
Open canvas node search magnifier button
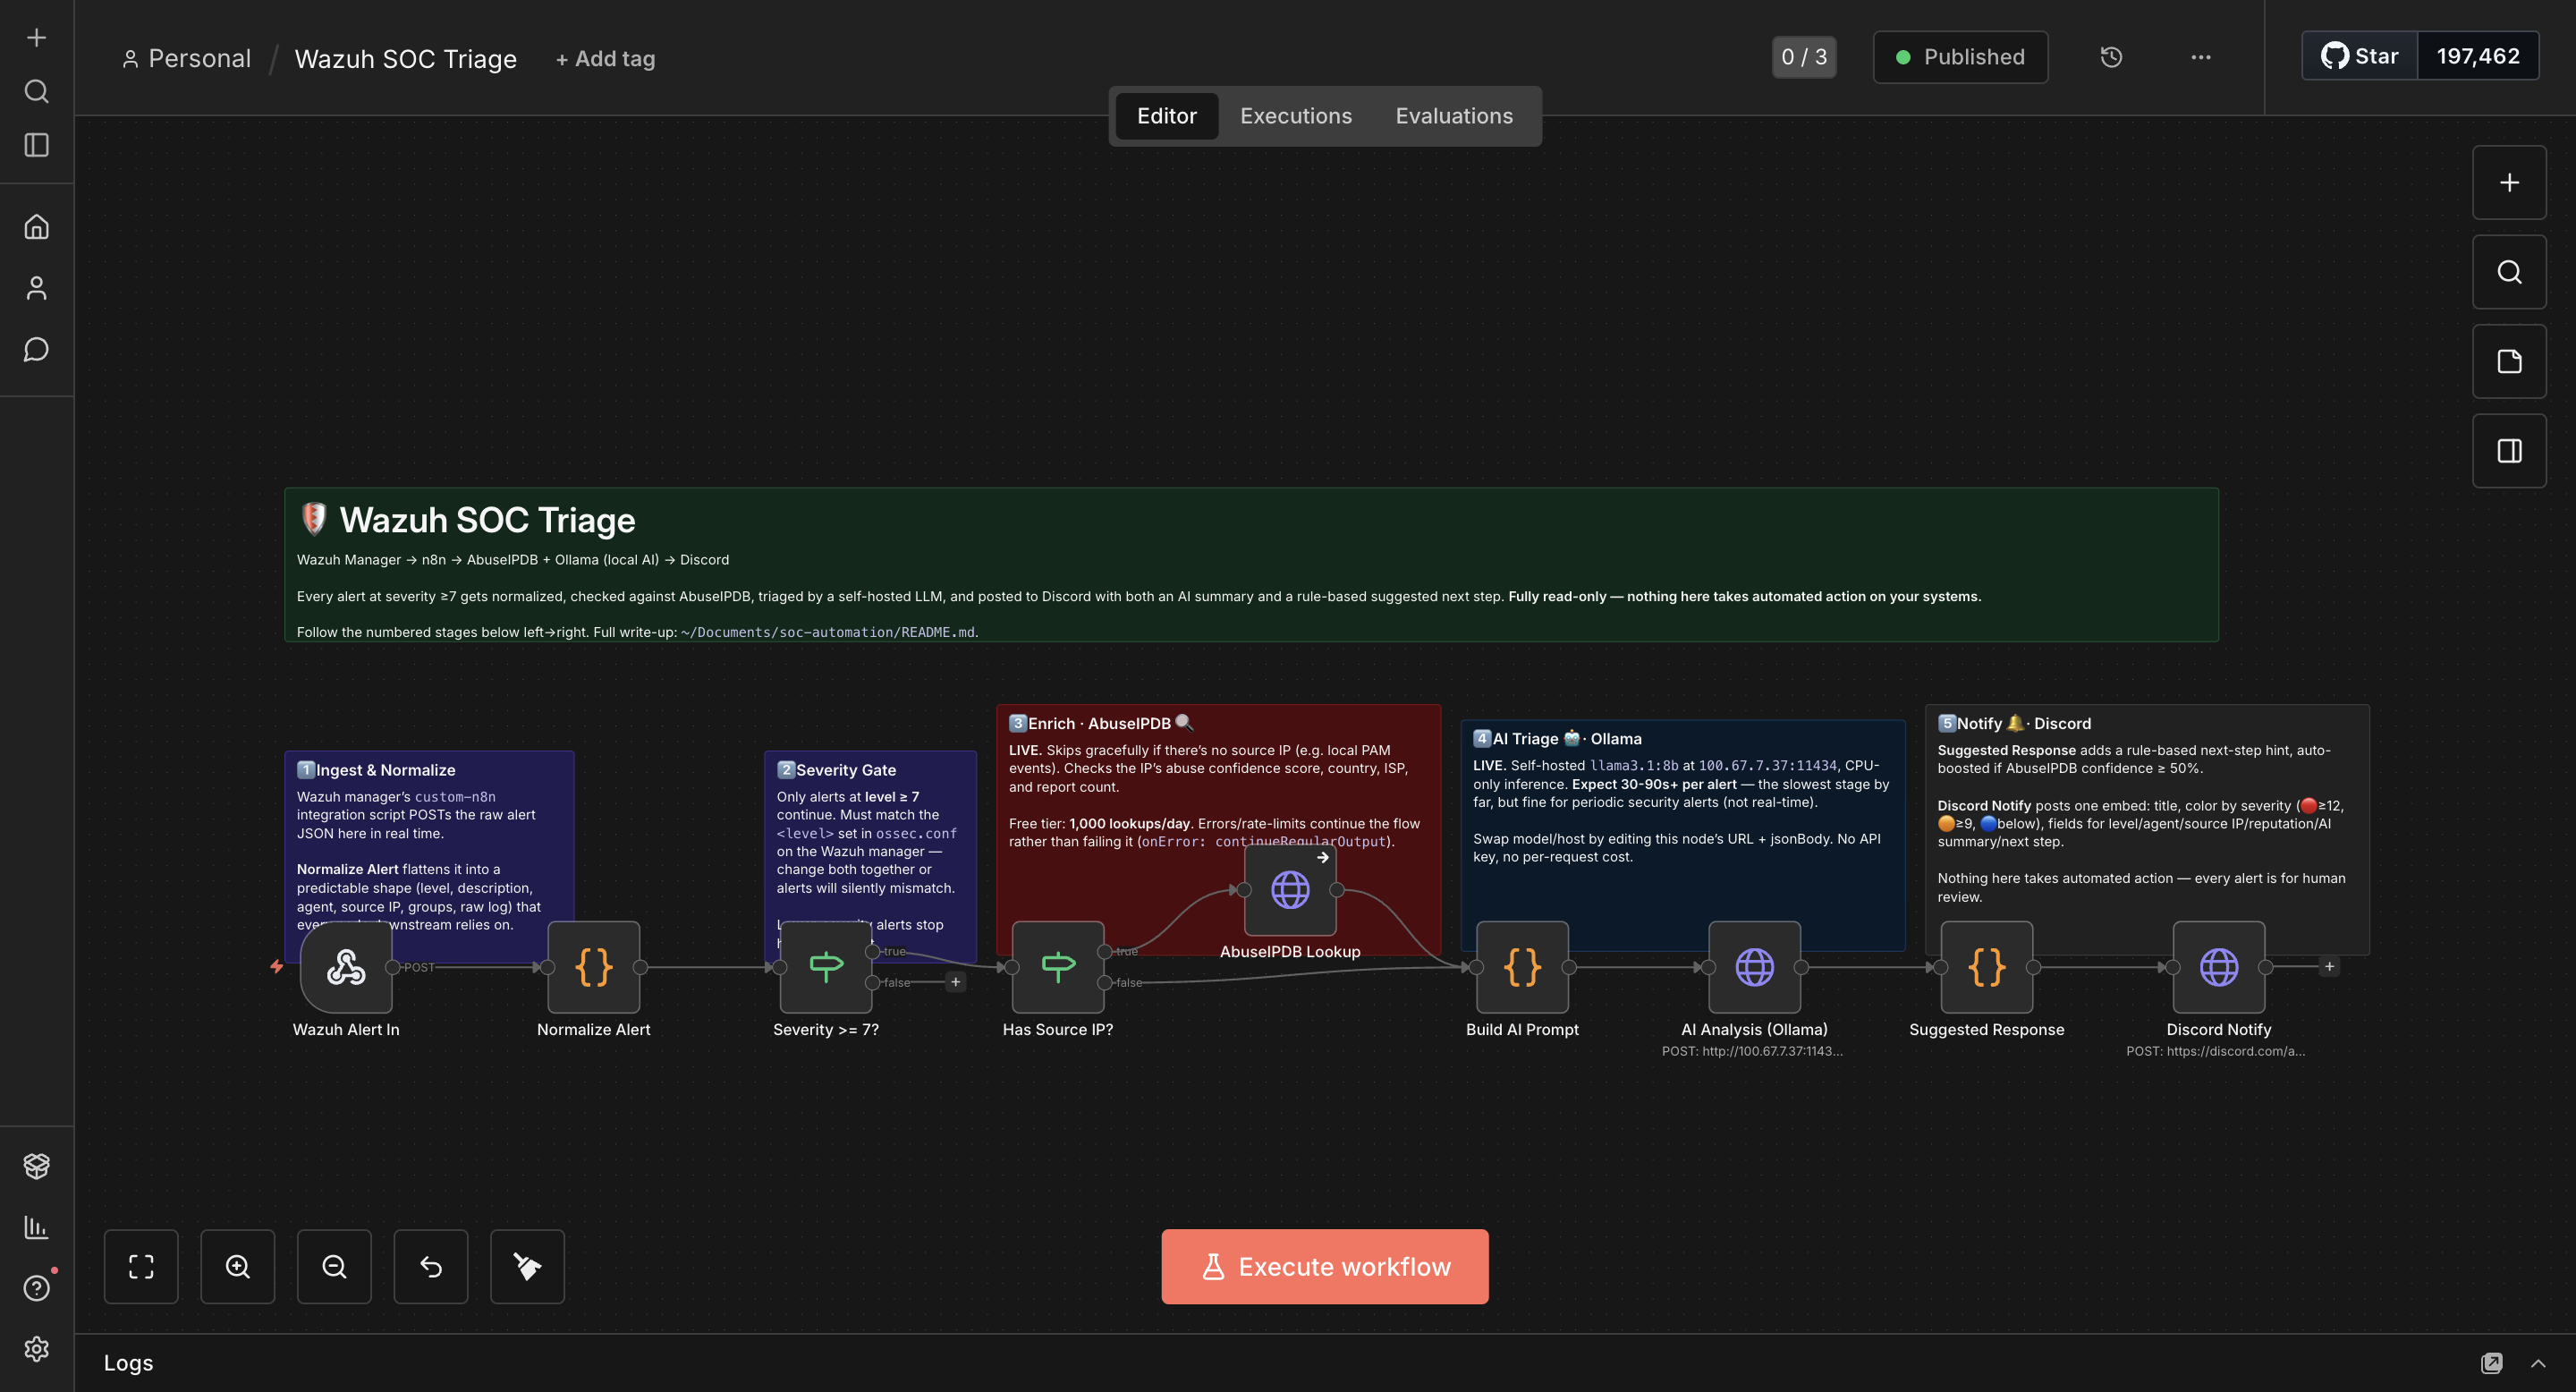(2509, 272)
